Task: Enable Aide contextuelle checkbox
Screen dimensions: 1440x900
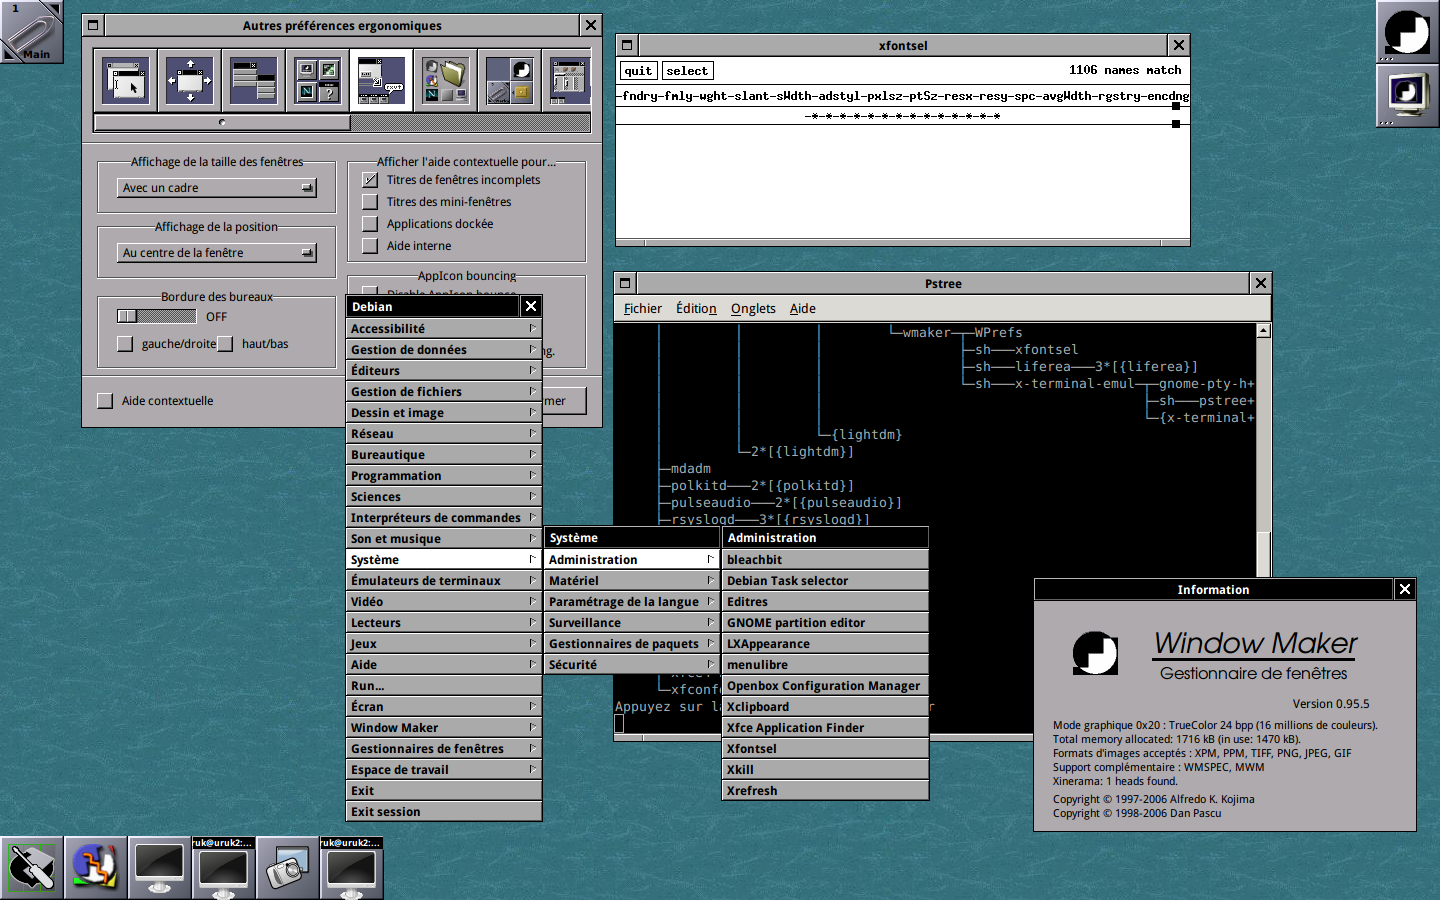Action: pyautogui.click(x=105, y=401)
